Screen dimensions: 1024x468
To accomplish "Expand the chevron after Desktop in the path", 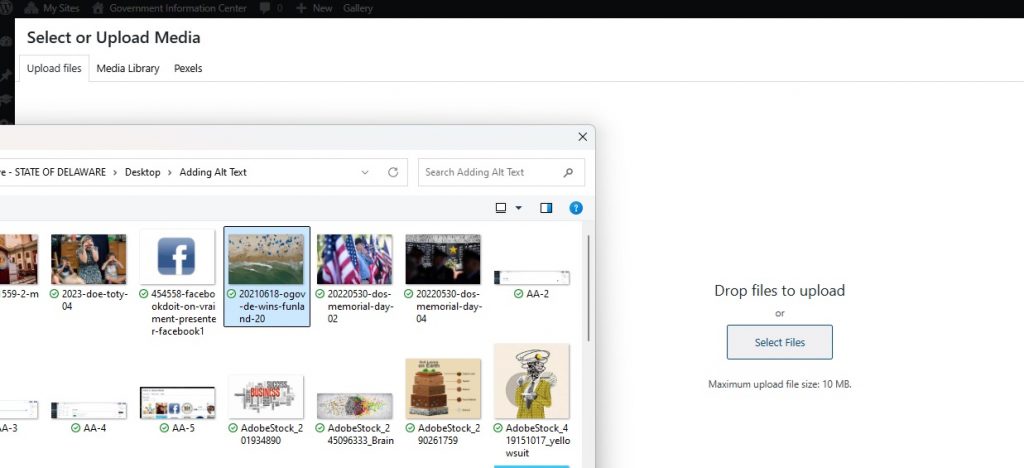I will [x=170, y=172].
